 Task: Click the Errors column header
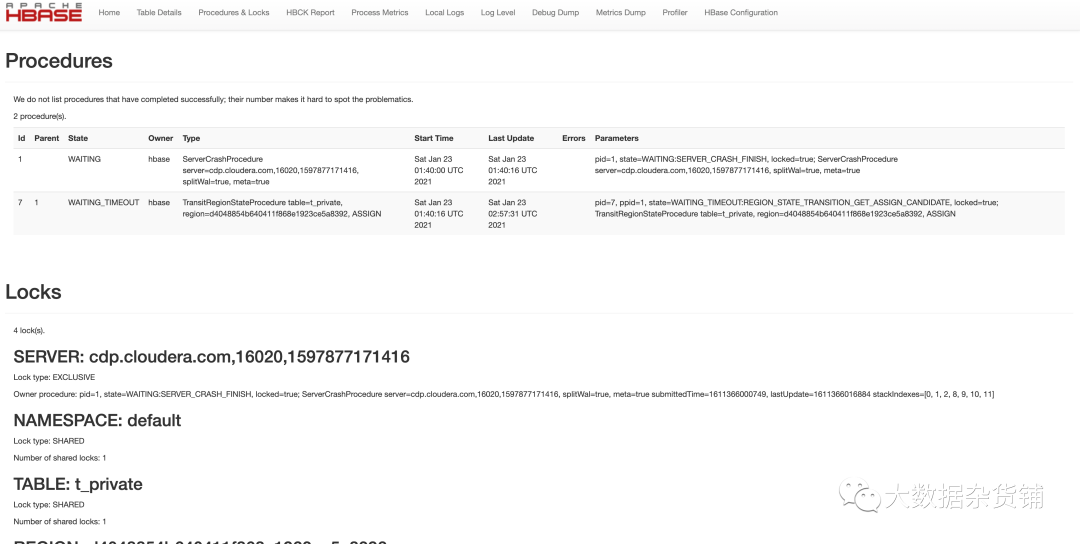pyautogui.click(x=574, y=138)
